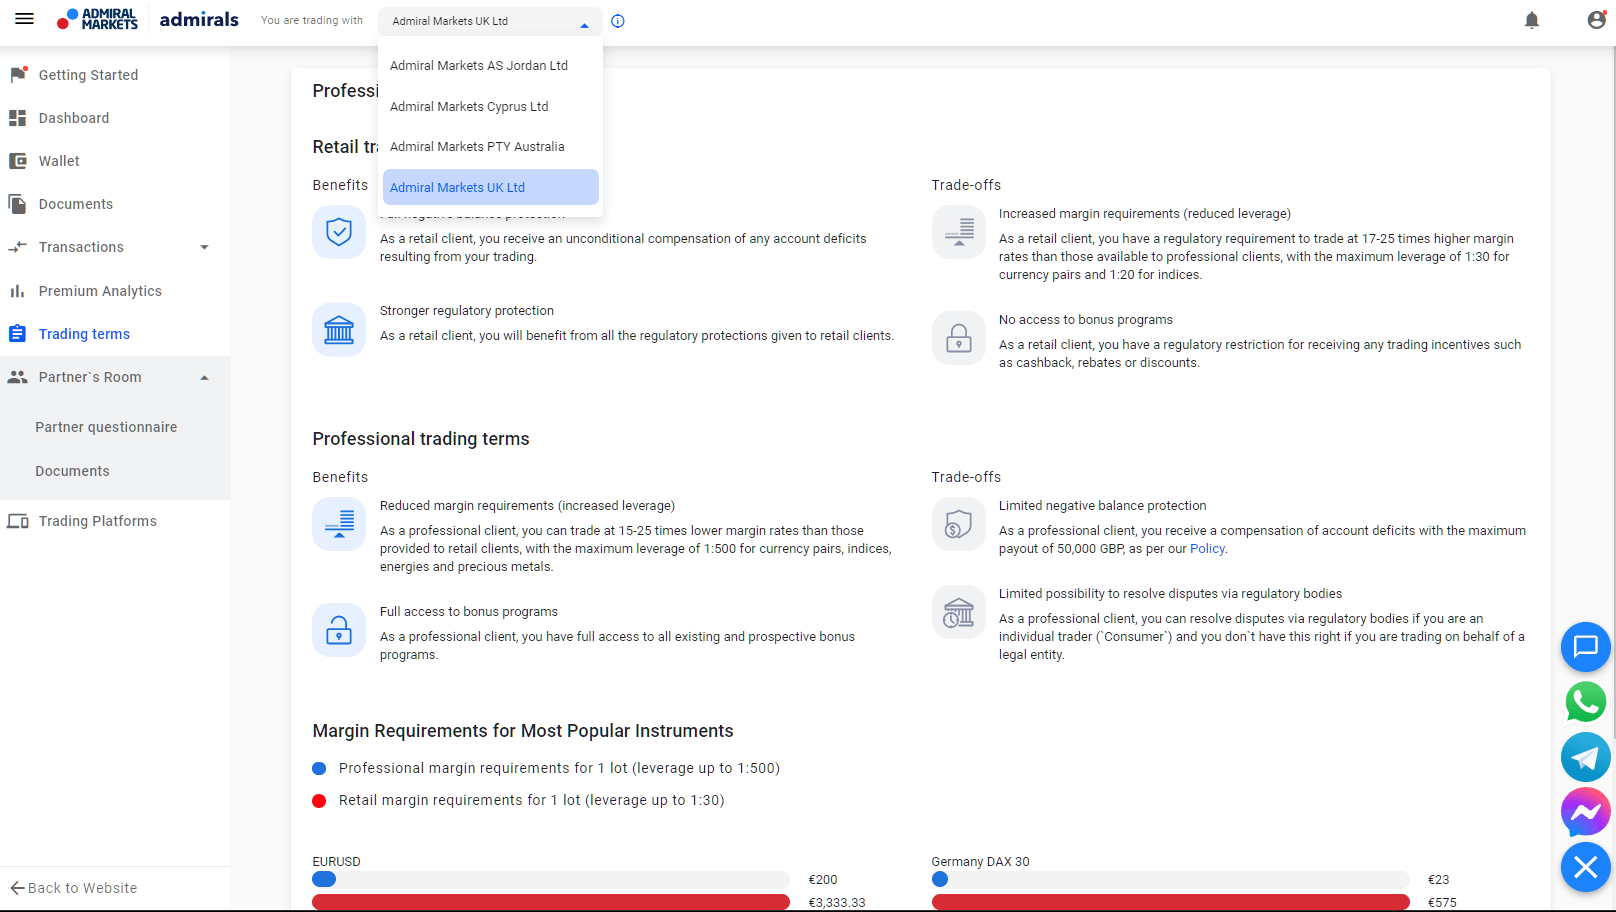Select Admiral Markets PTY Australia
1616x912 pixels.
[491, 147]
